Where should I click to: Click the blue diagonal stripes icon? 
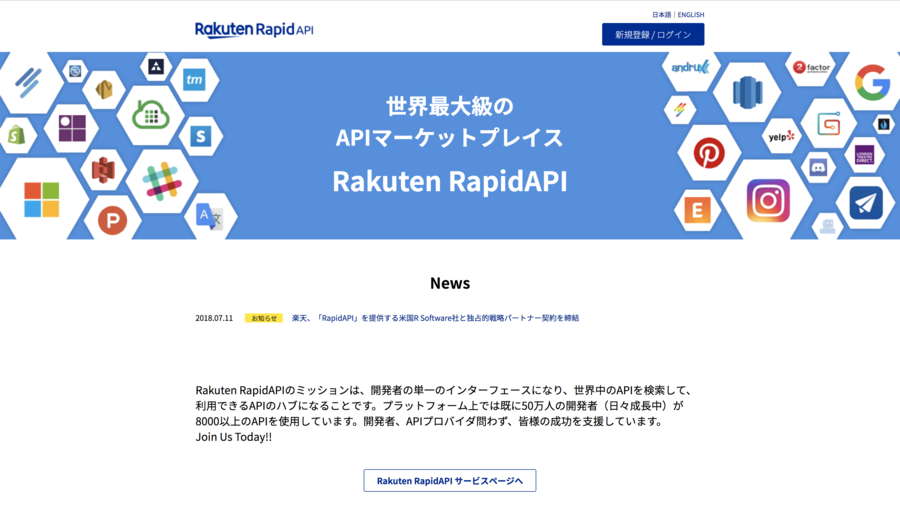pos(28,82)
